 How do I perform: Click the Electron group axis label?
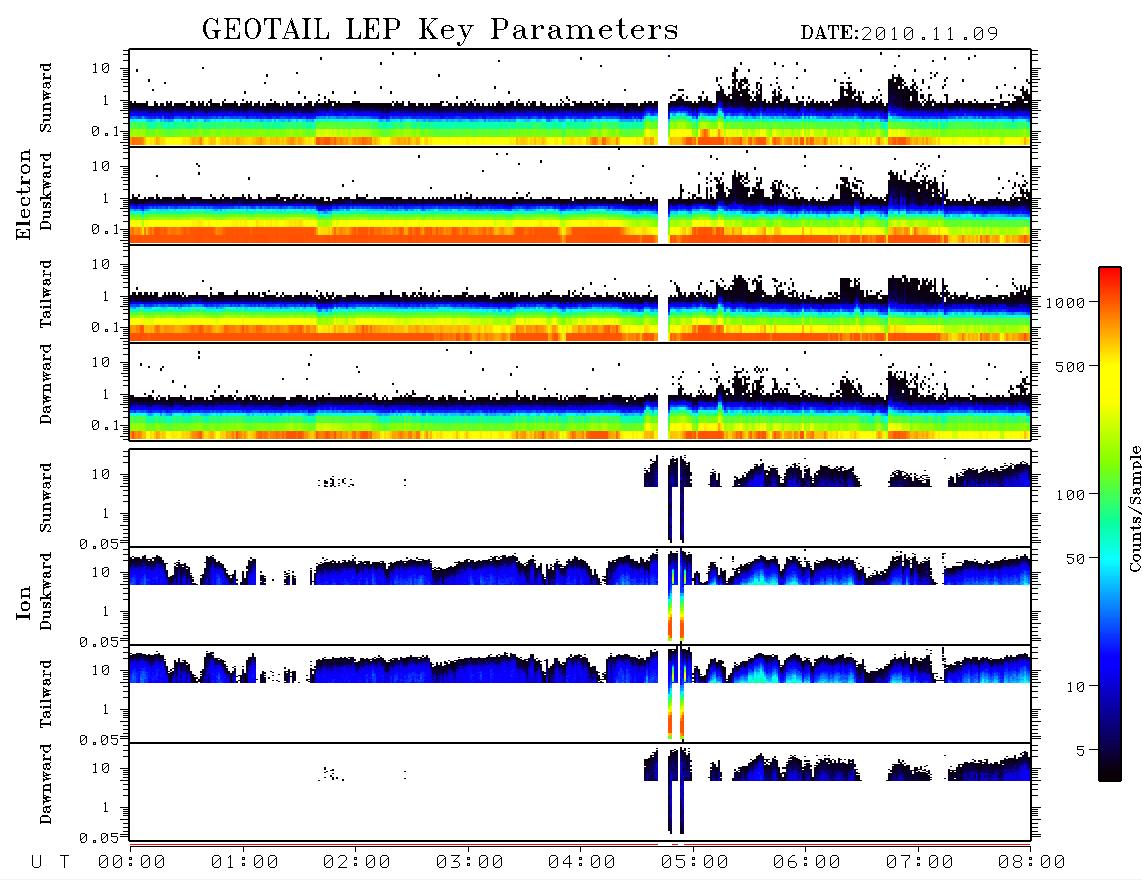pyautogui.click(x=23, y=195)
